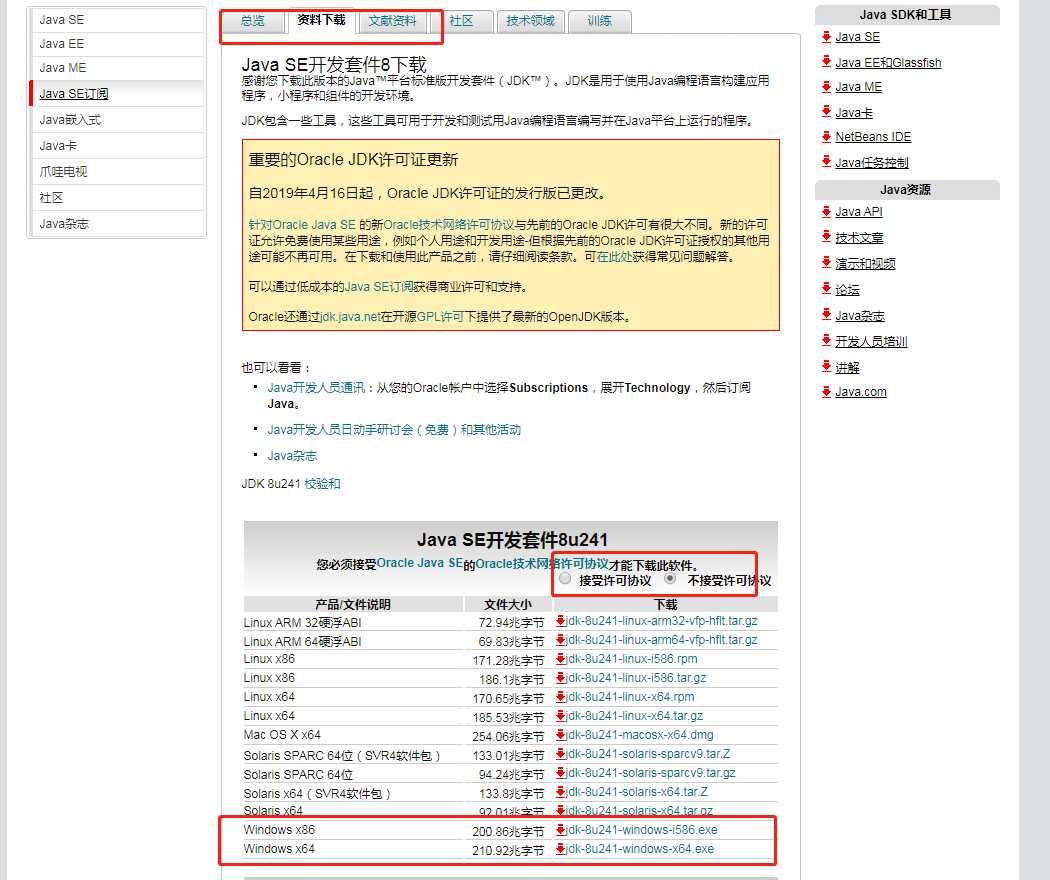The height and width of the screenshot is (880, 1050).
Task: Download jdk-8u241-solaris-x64.tar.Z file link
Action: pos(637,792)
